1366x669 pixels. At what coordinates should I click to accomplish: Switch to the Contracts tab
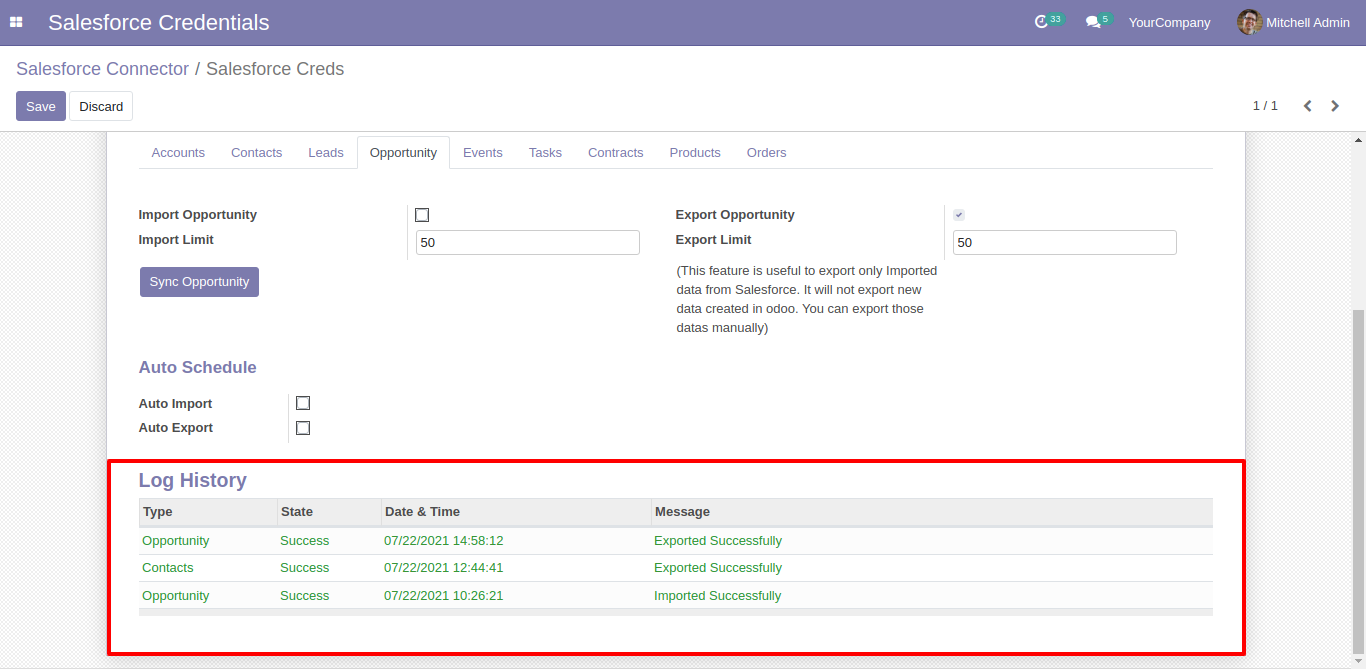[x=616, y=153]
